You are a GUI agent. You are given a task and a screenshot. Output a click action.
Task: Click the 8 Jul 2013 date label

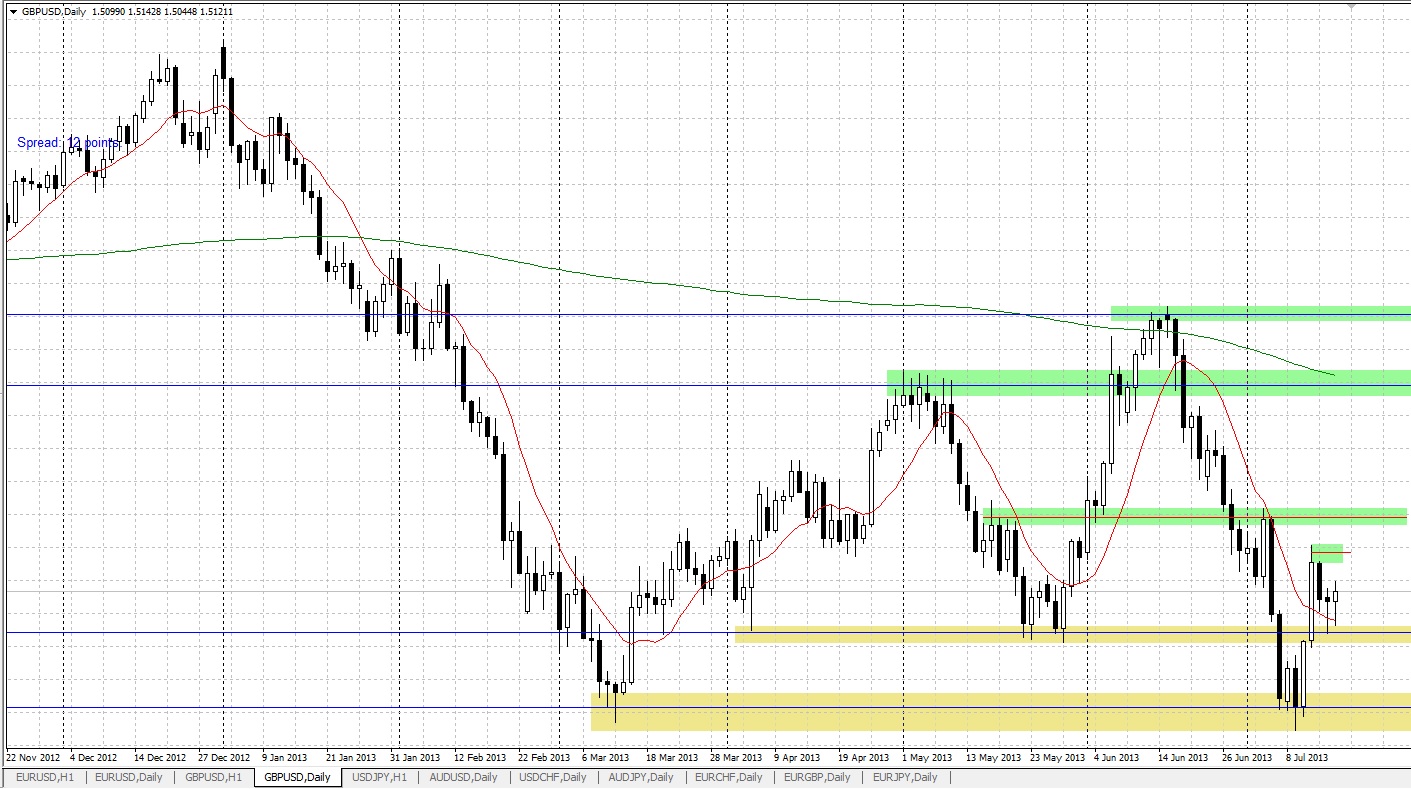1309,757
